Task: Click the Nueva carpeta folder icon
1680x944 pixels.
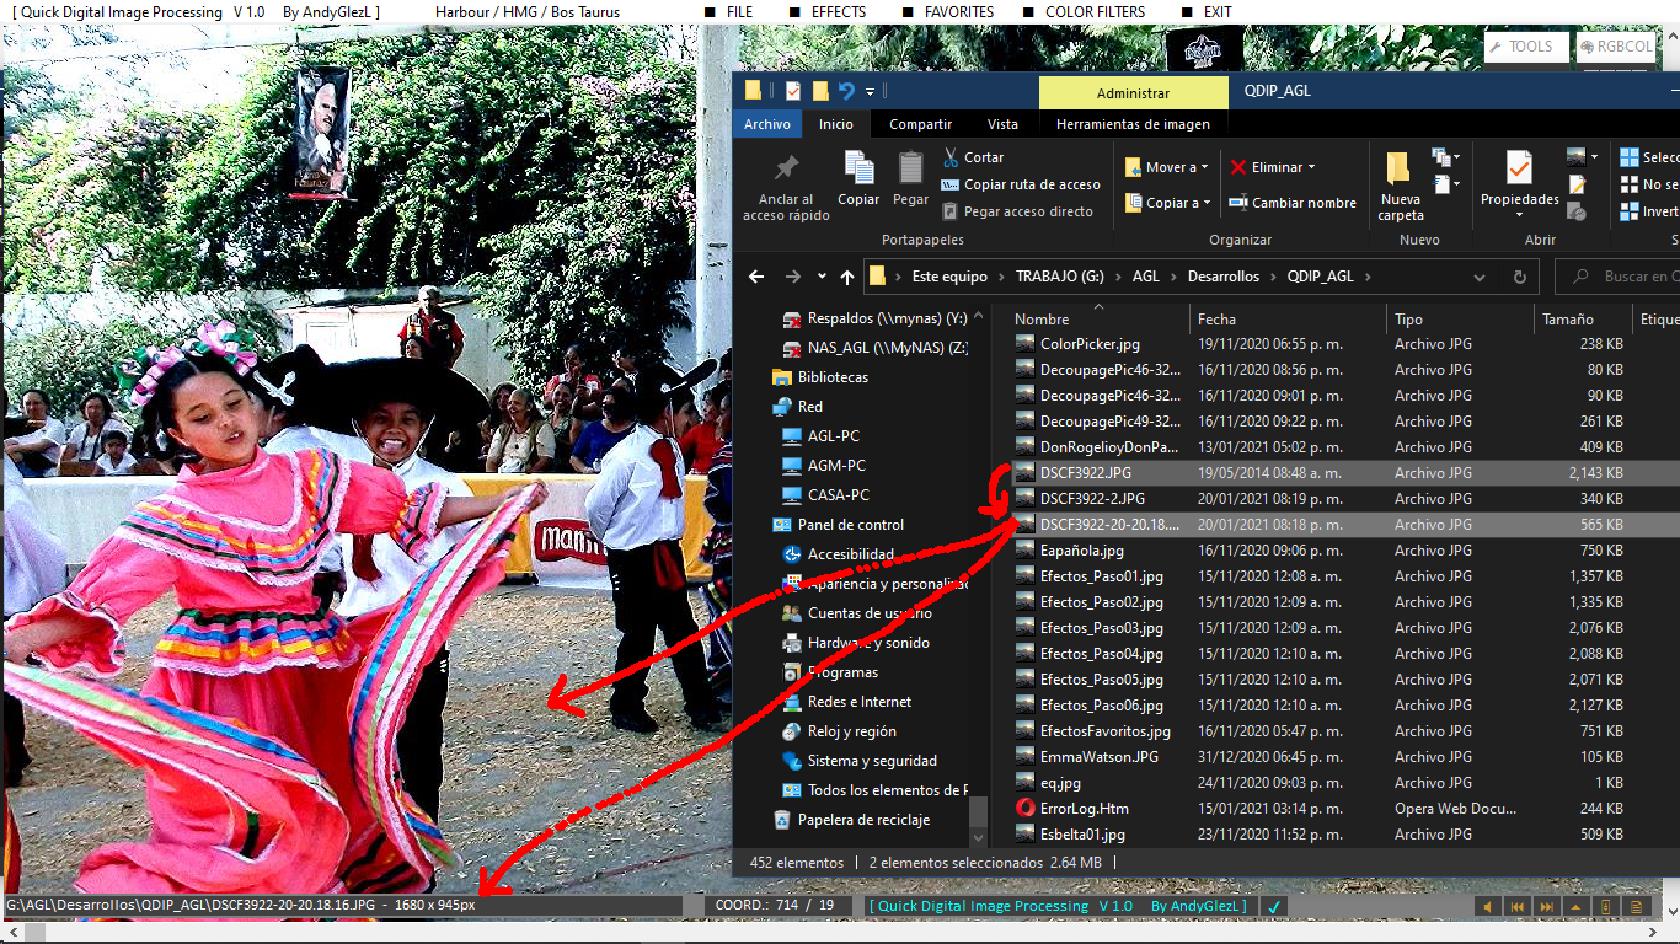Action: 1397,168
